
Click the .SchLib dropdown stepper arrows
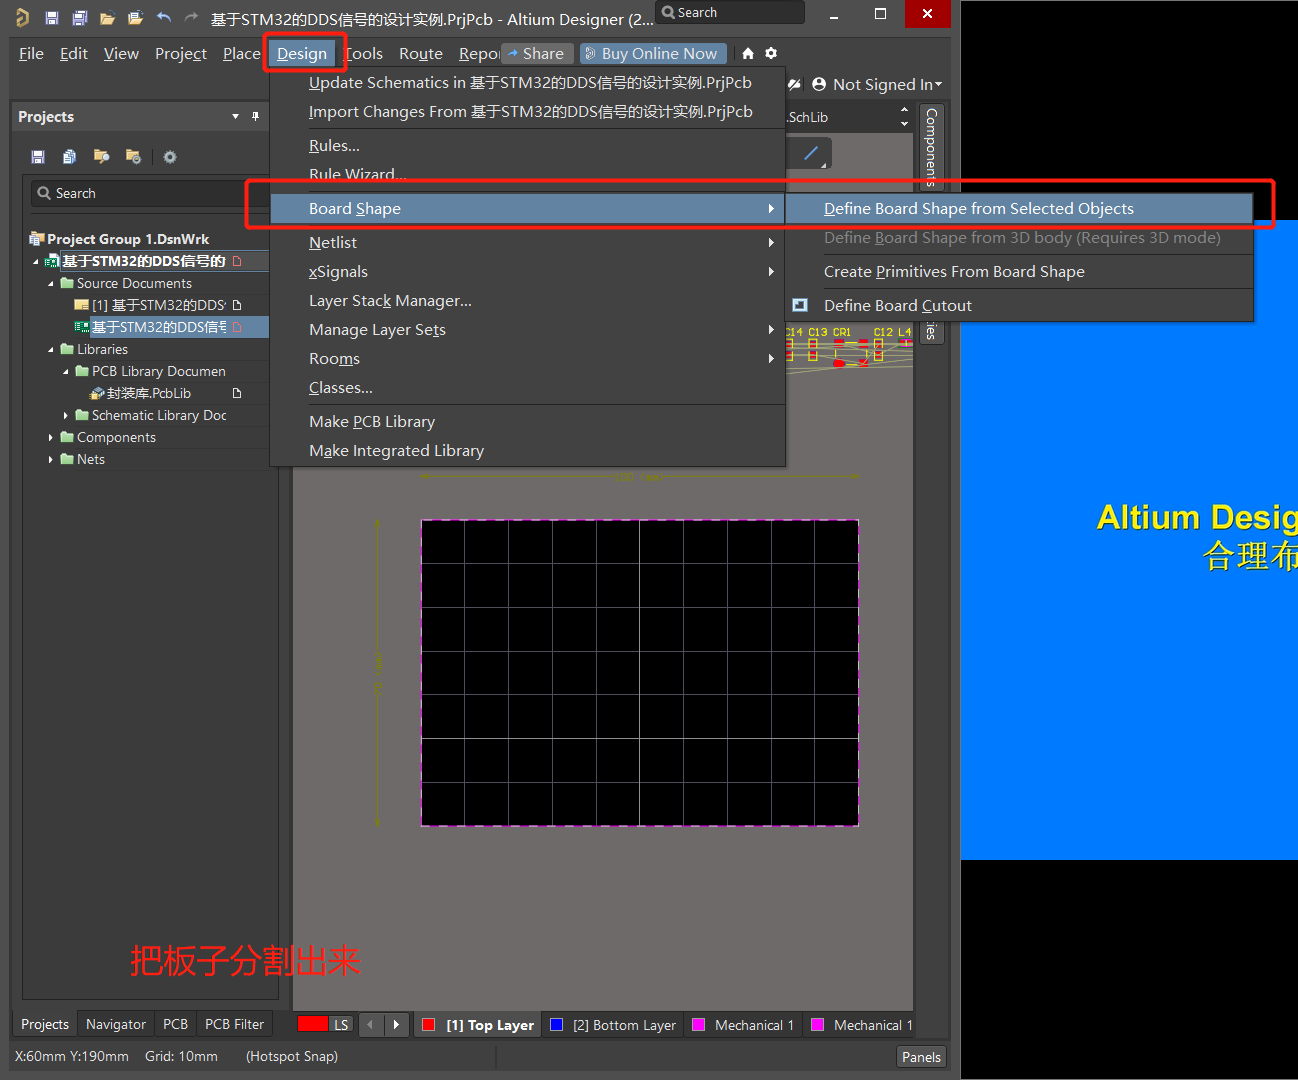click(904, 117)
